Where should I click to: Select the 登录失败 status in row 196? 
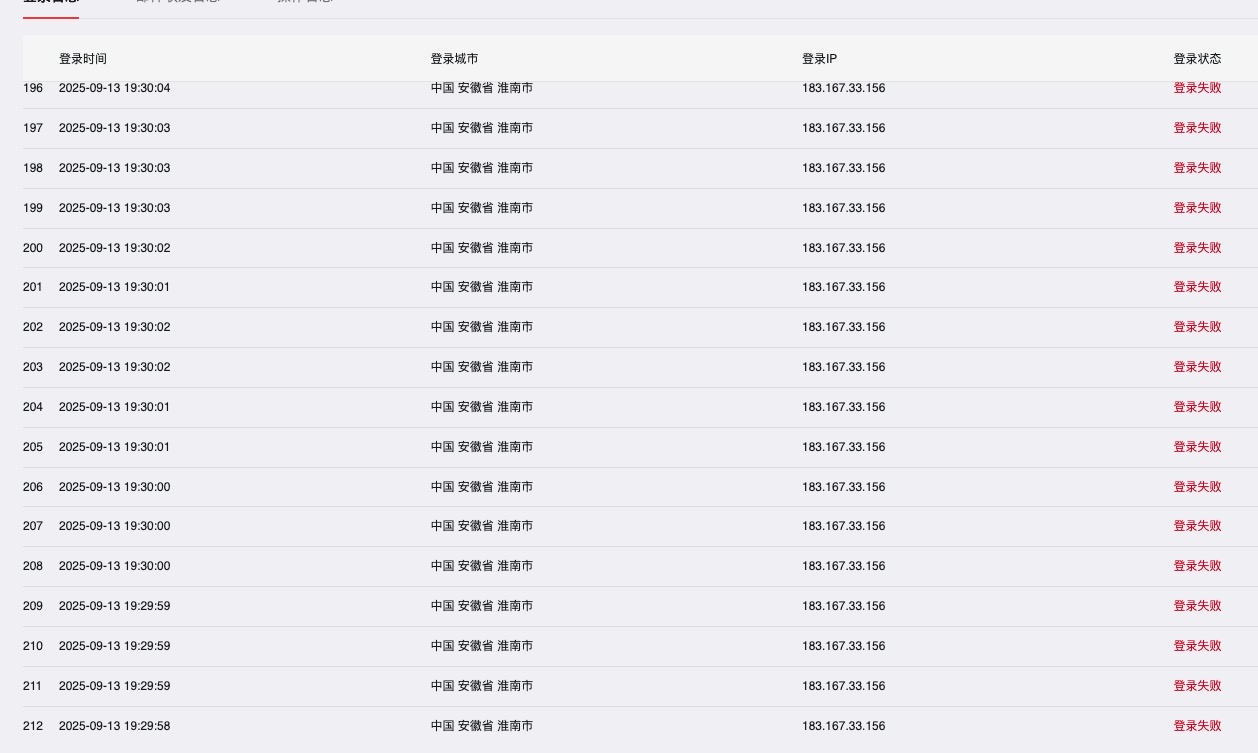pos(1197,88)
